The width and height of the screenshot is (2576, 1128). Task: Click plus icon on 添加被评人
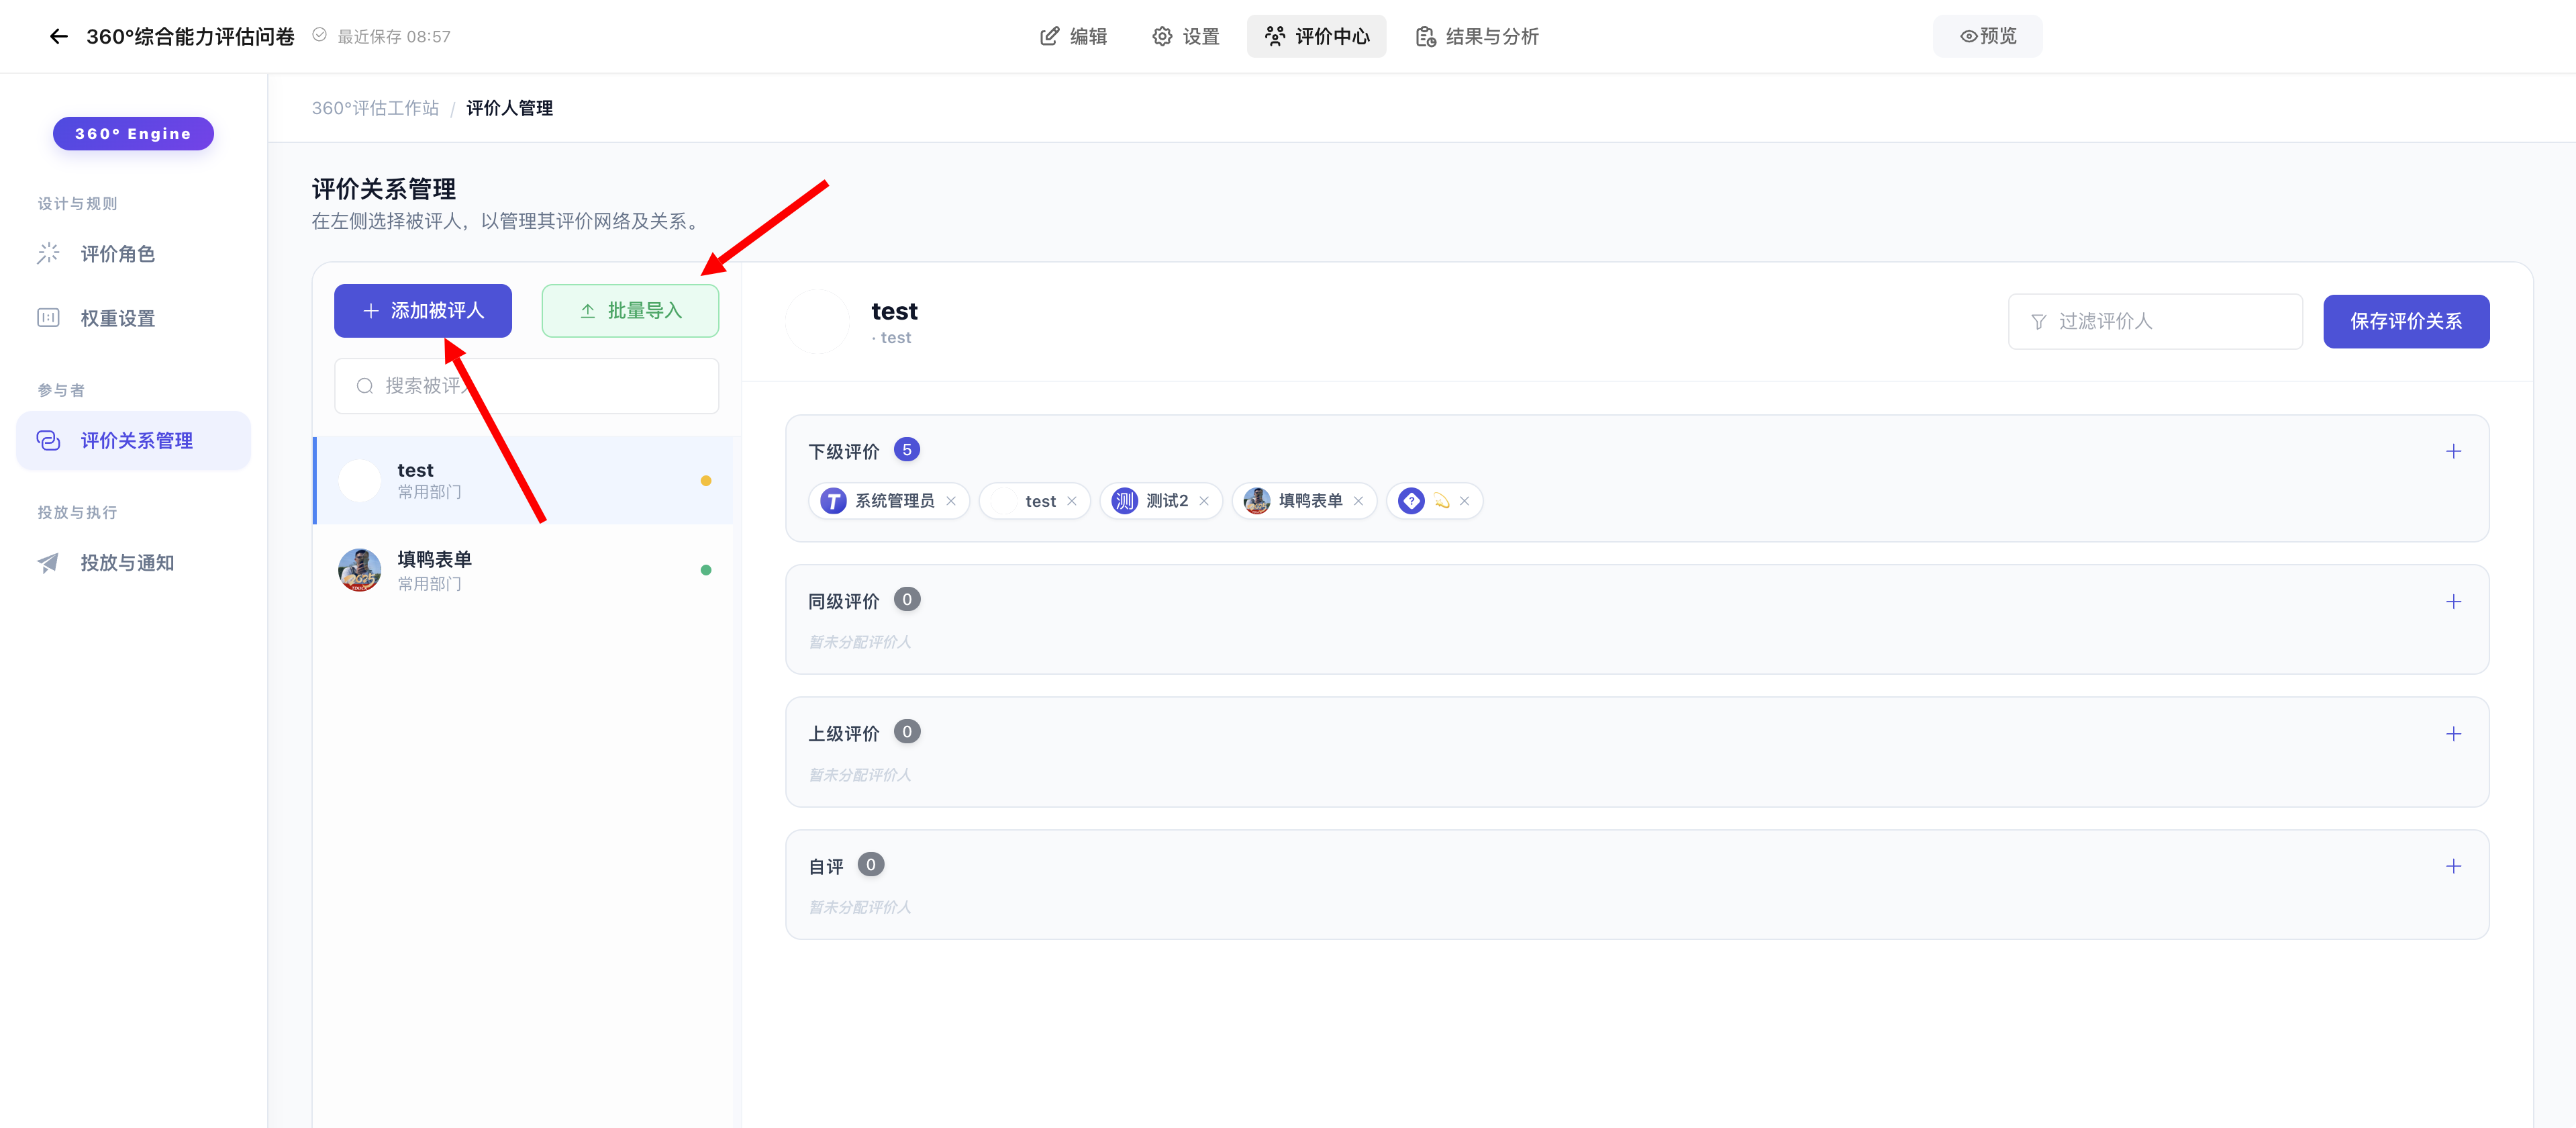point(371,311)
